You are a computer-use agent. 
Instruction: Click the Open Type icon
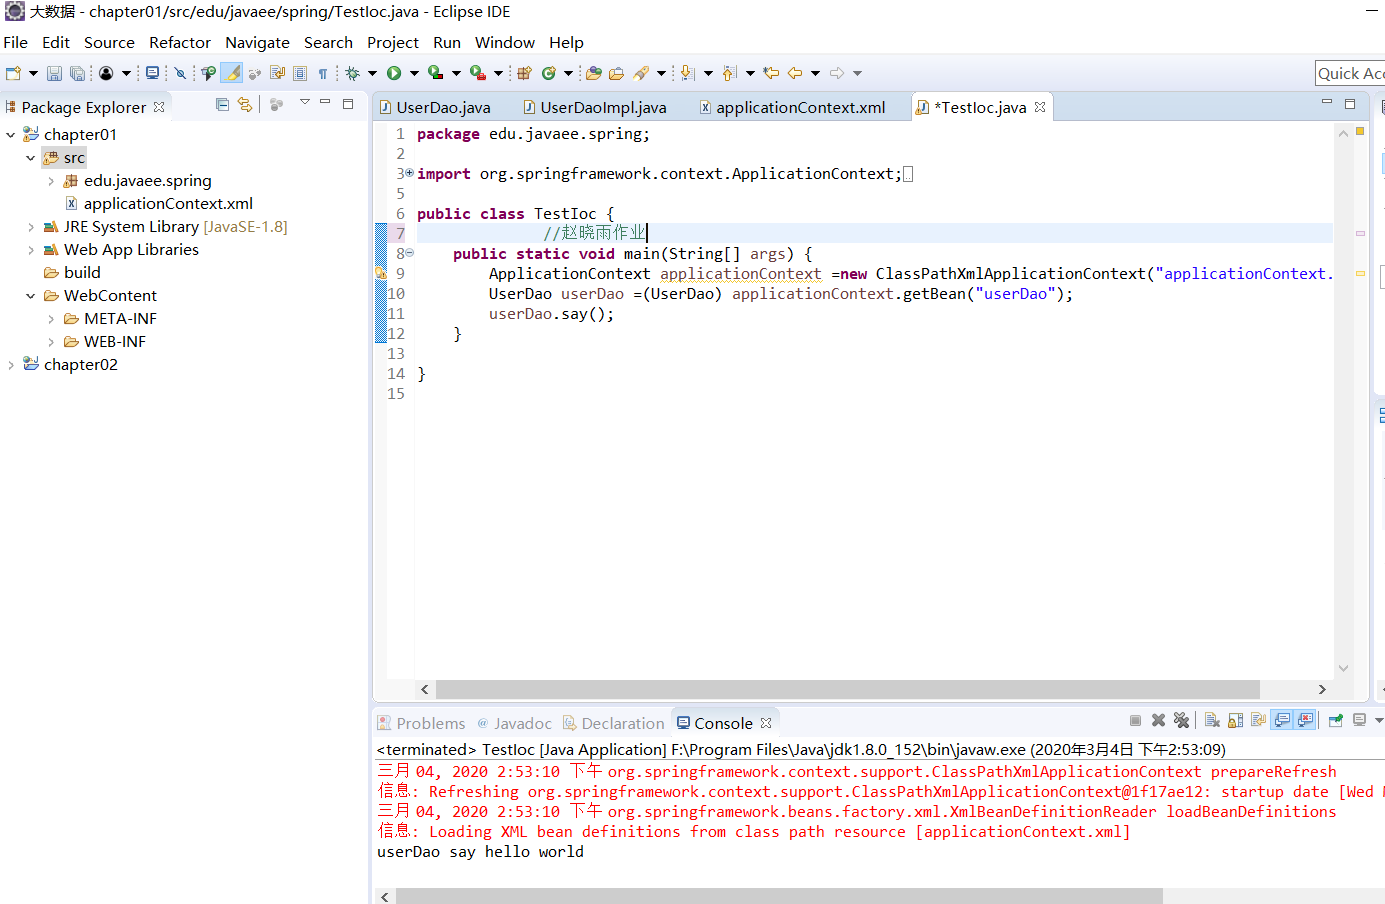(593, 73)
